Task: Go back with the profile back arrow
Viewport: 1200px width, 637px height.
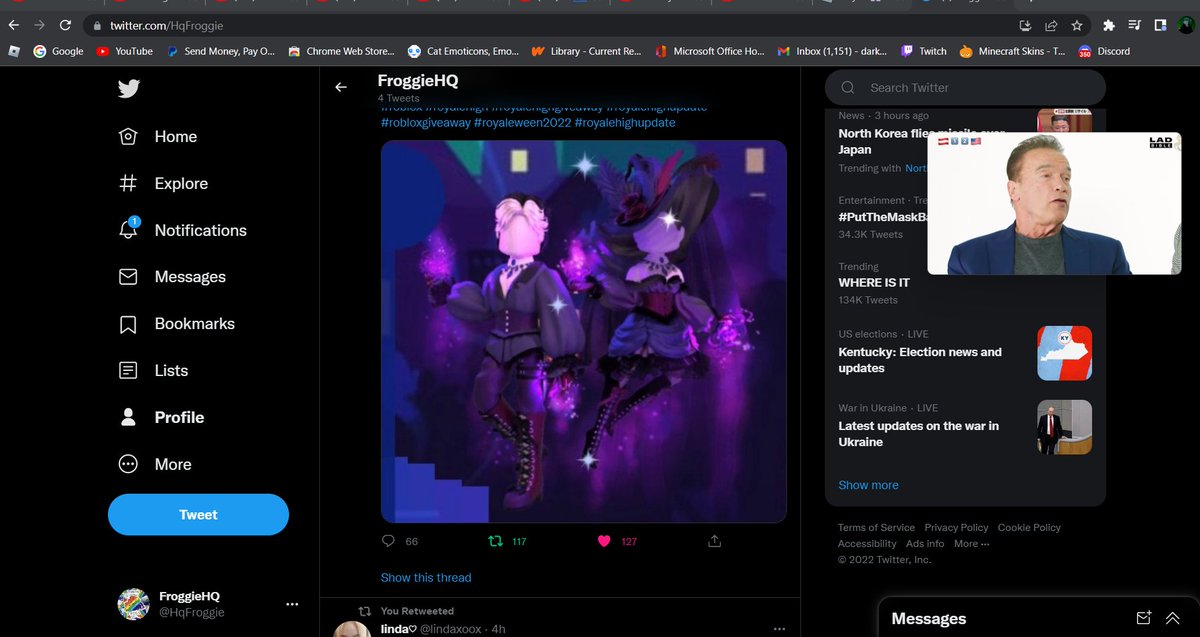Action: tap(341, 87)
